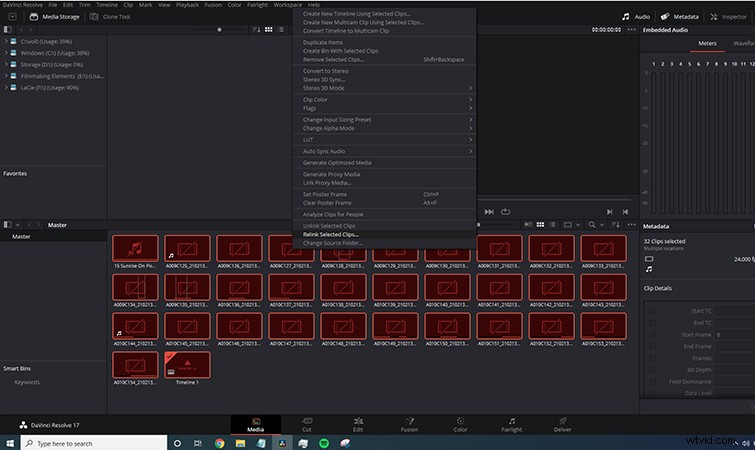The height and width of the screenshot is (450, 755).
Task: Open media pool three-dot options menu
Action: (x=631, y=225)
